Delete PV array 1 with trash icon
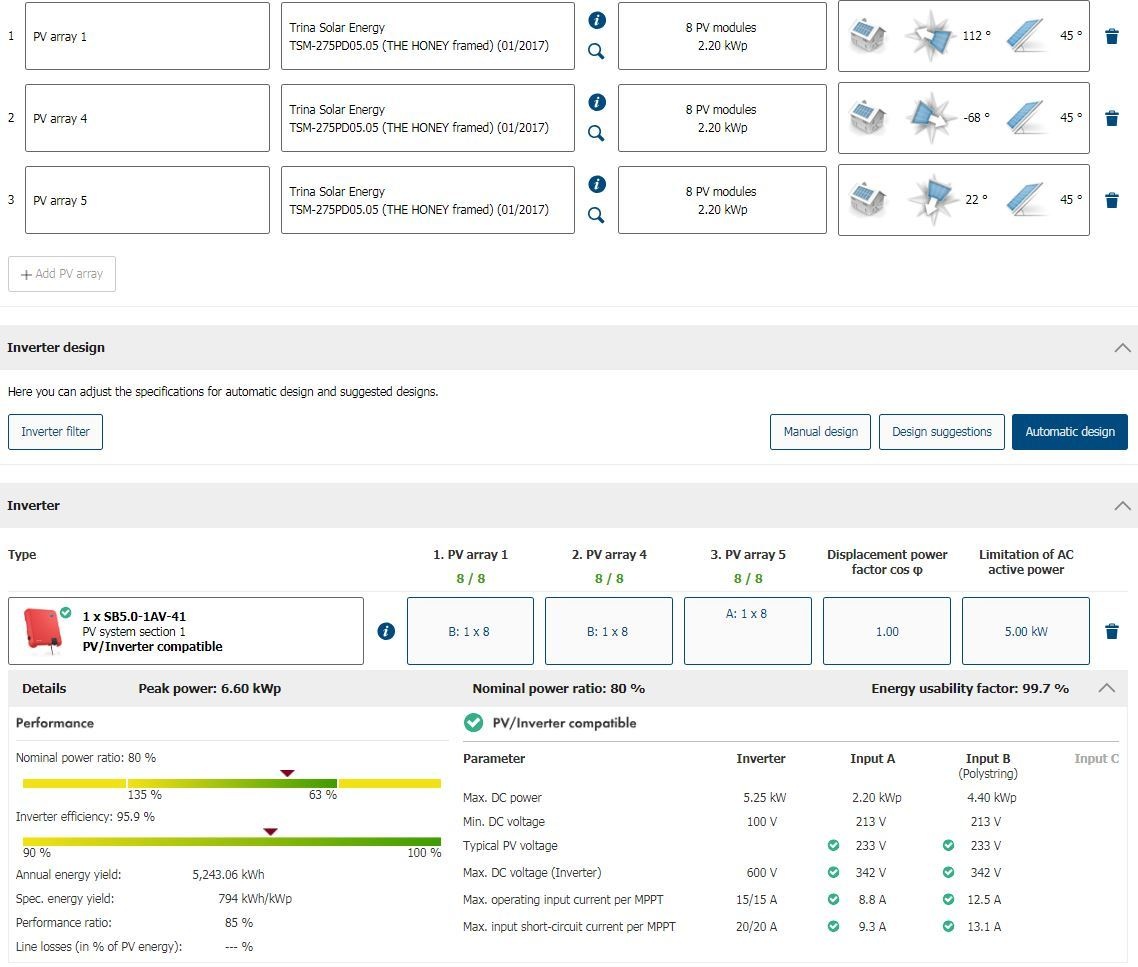 (1111, 36)
